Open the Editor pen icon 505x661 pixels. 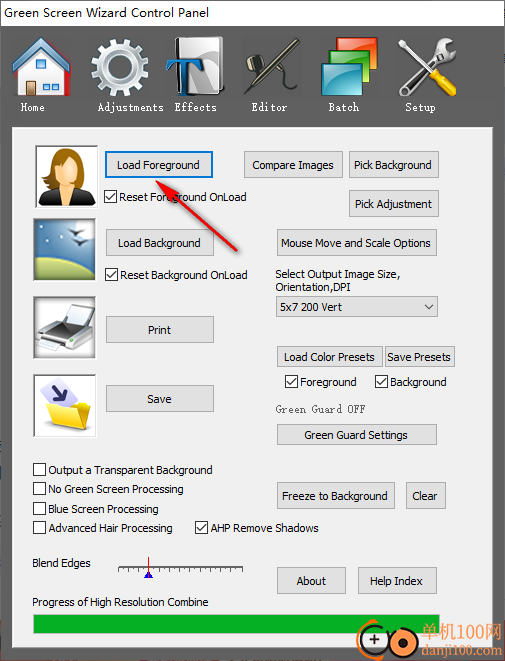pyautogui.click(x=272, y=67)
